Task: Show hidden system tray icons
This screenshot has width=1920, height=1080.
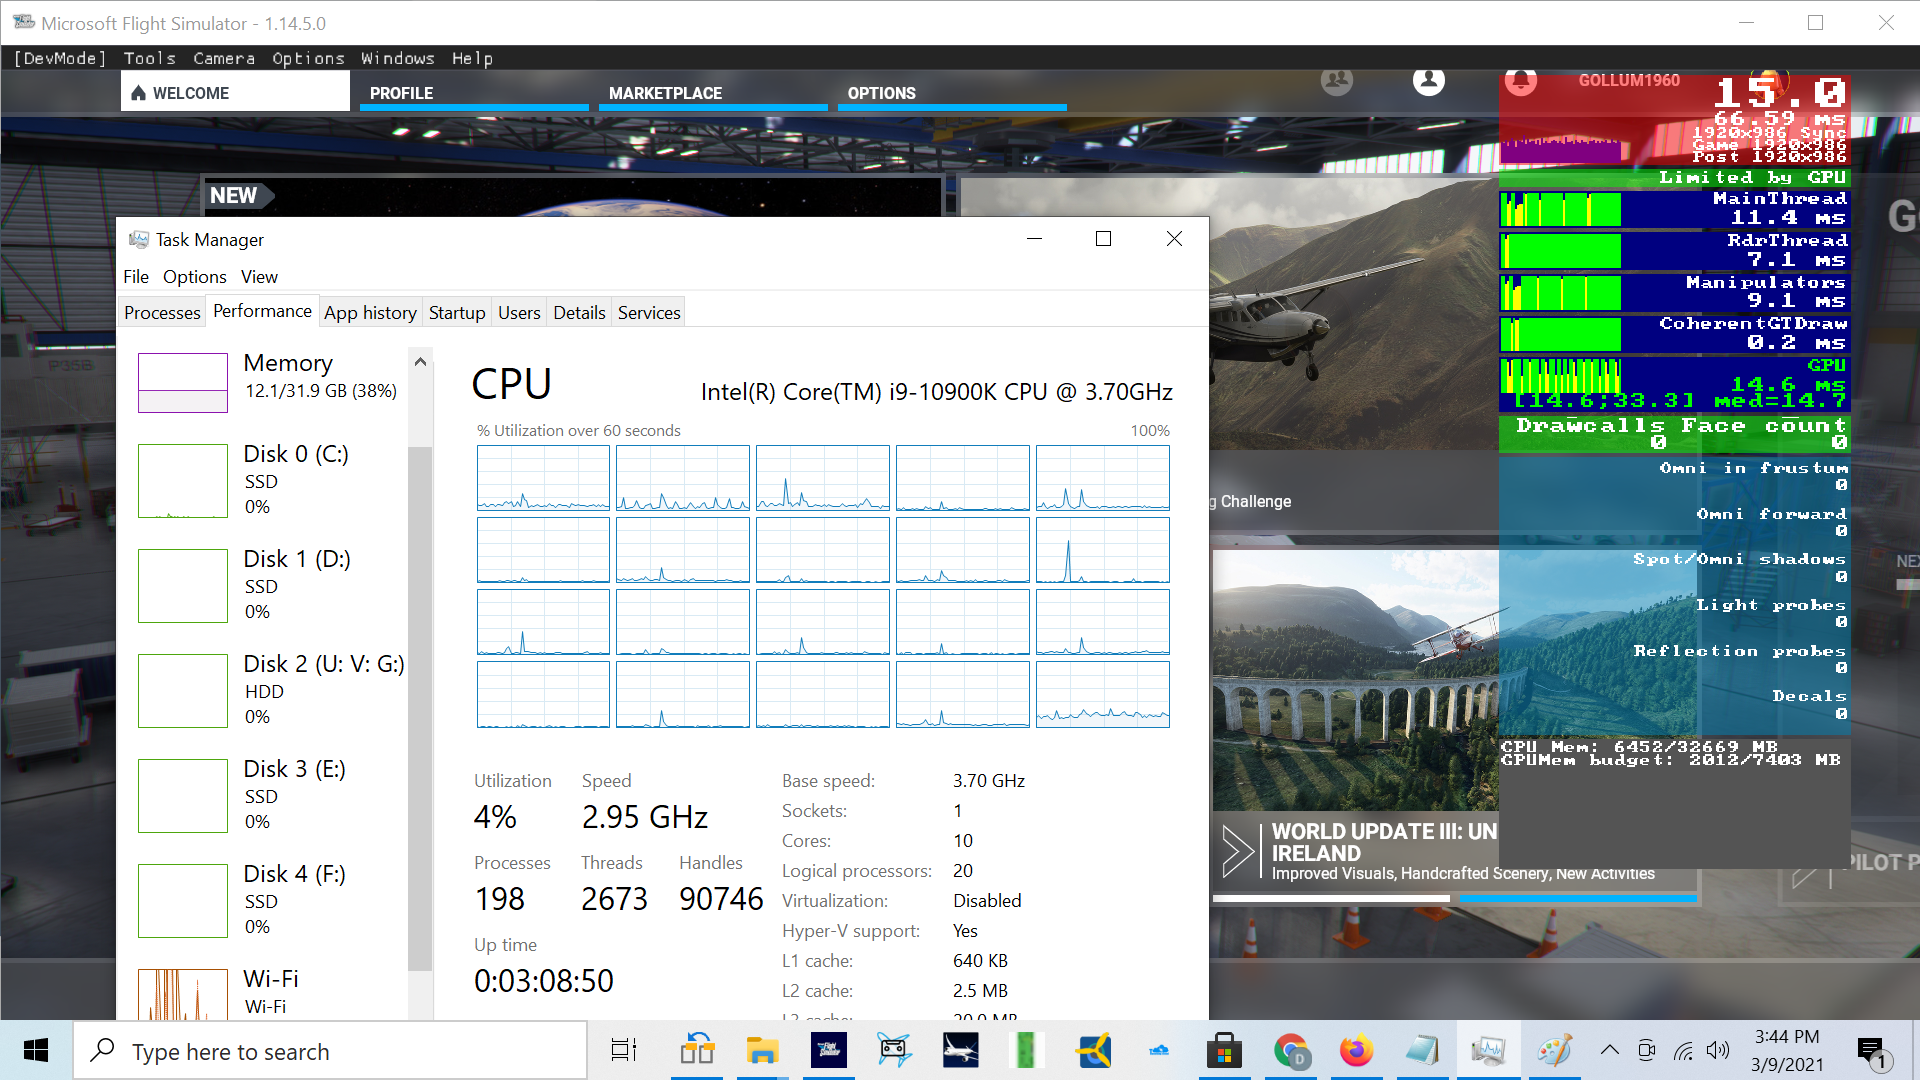Action: pyautogui.click(x=1610, y=1050)
